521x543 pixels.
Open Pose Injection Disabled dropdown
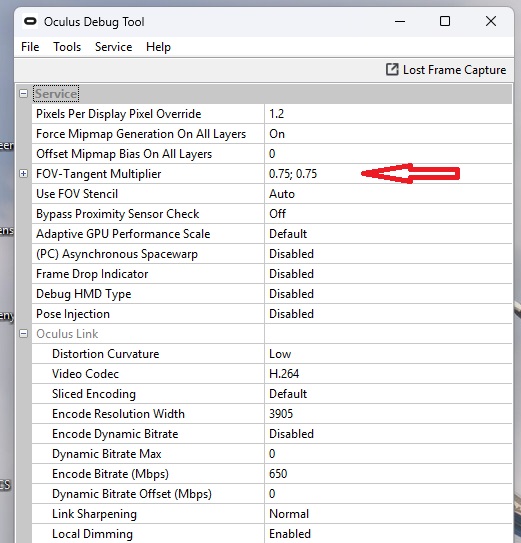click(x=388, y=314)
